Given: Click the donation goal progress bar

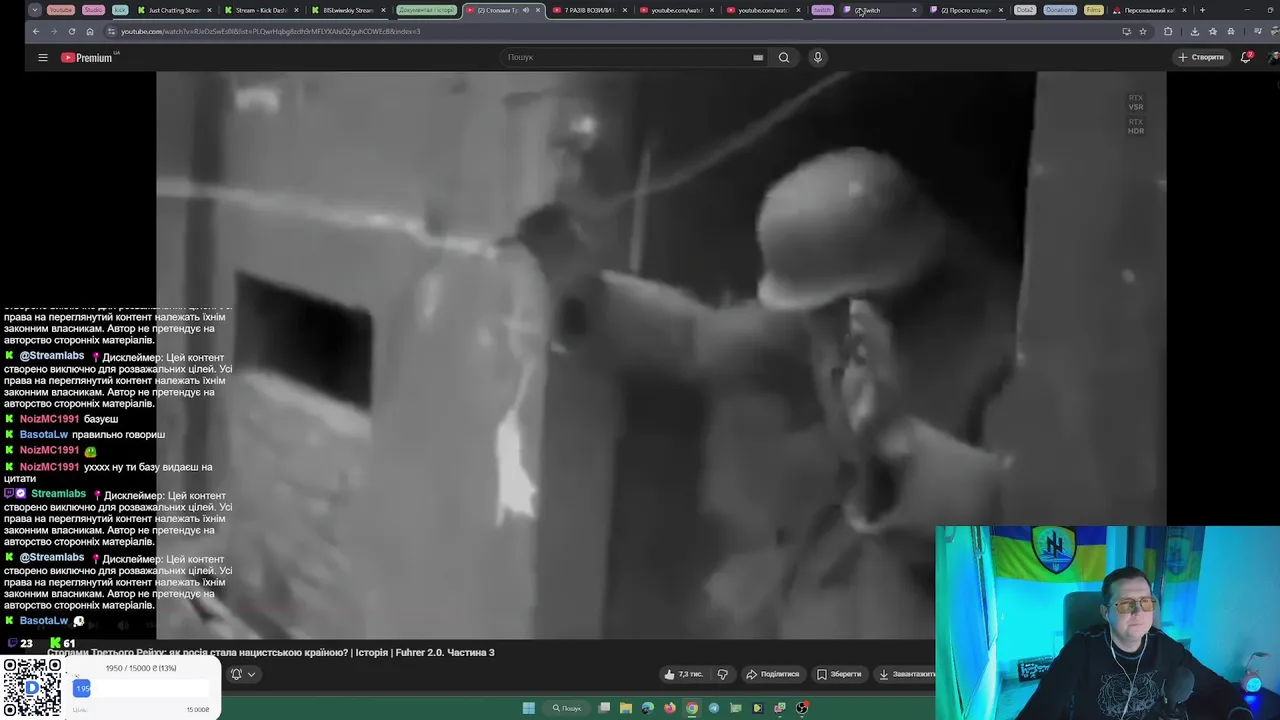Looking at the screenshot, I should [141, 688].
